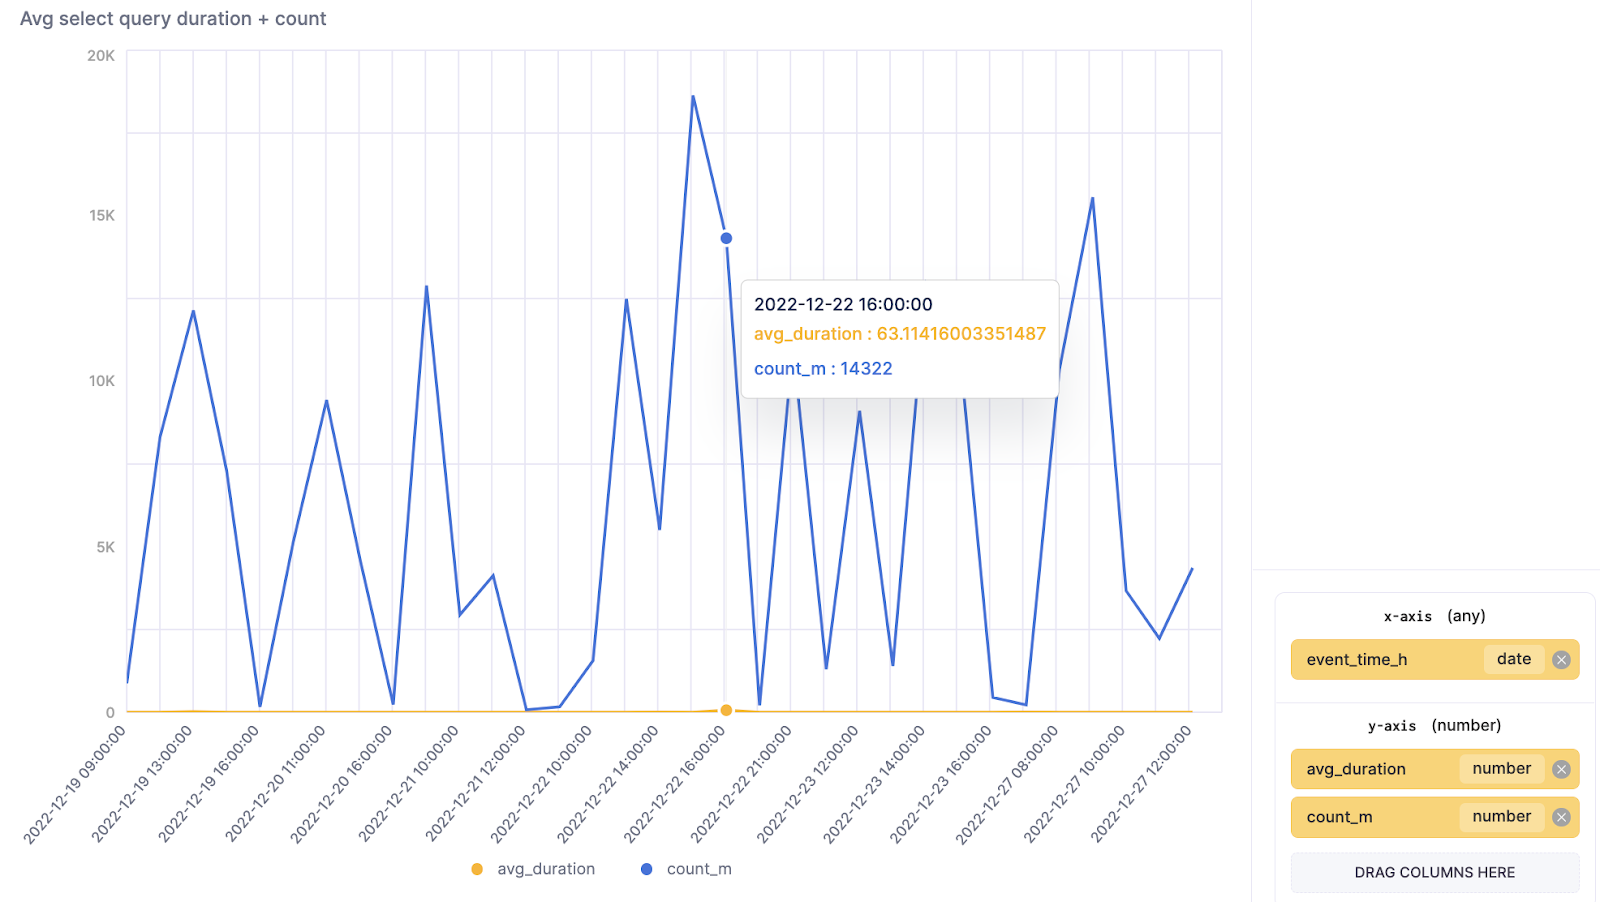Click the 'date' type badge on event_time_h
Viewport: 1600px width, 902px height.
pyautogui.click(x=1512, y=659)
